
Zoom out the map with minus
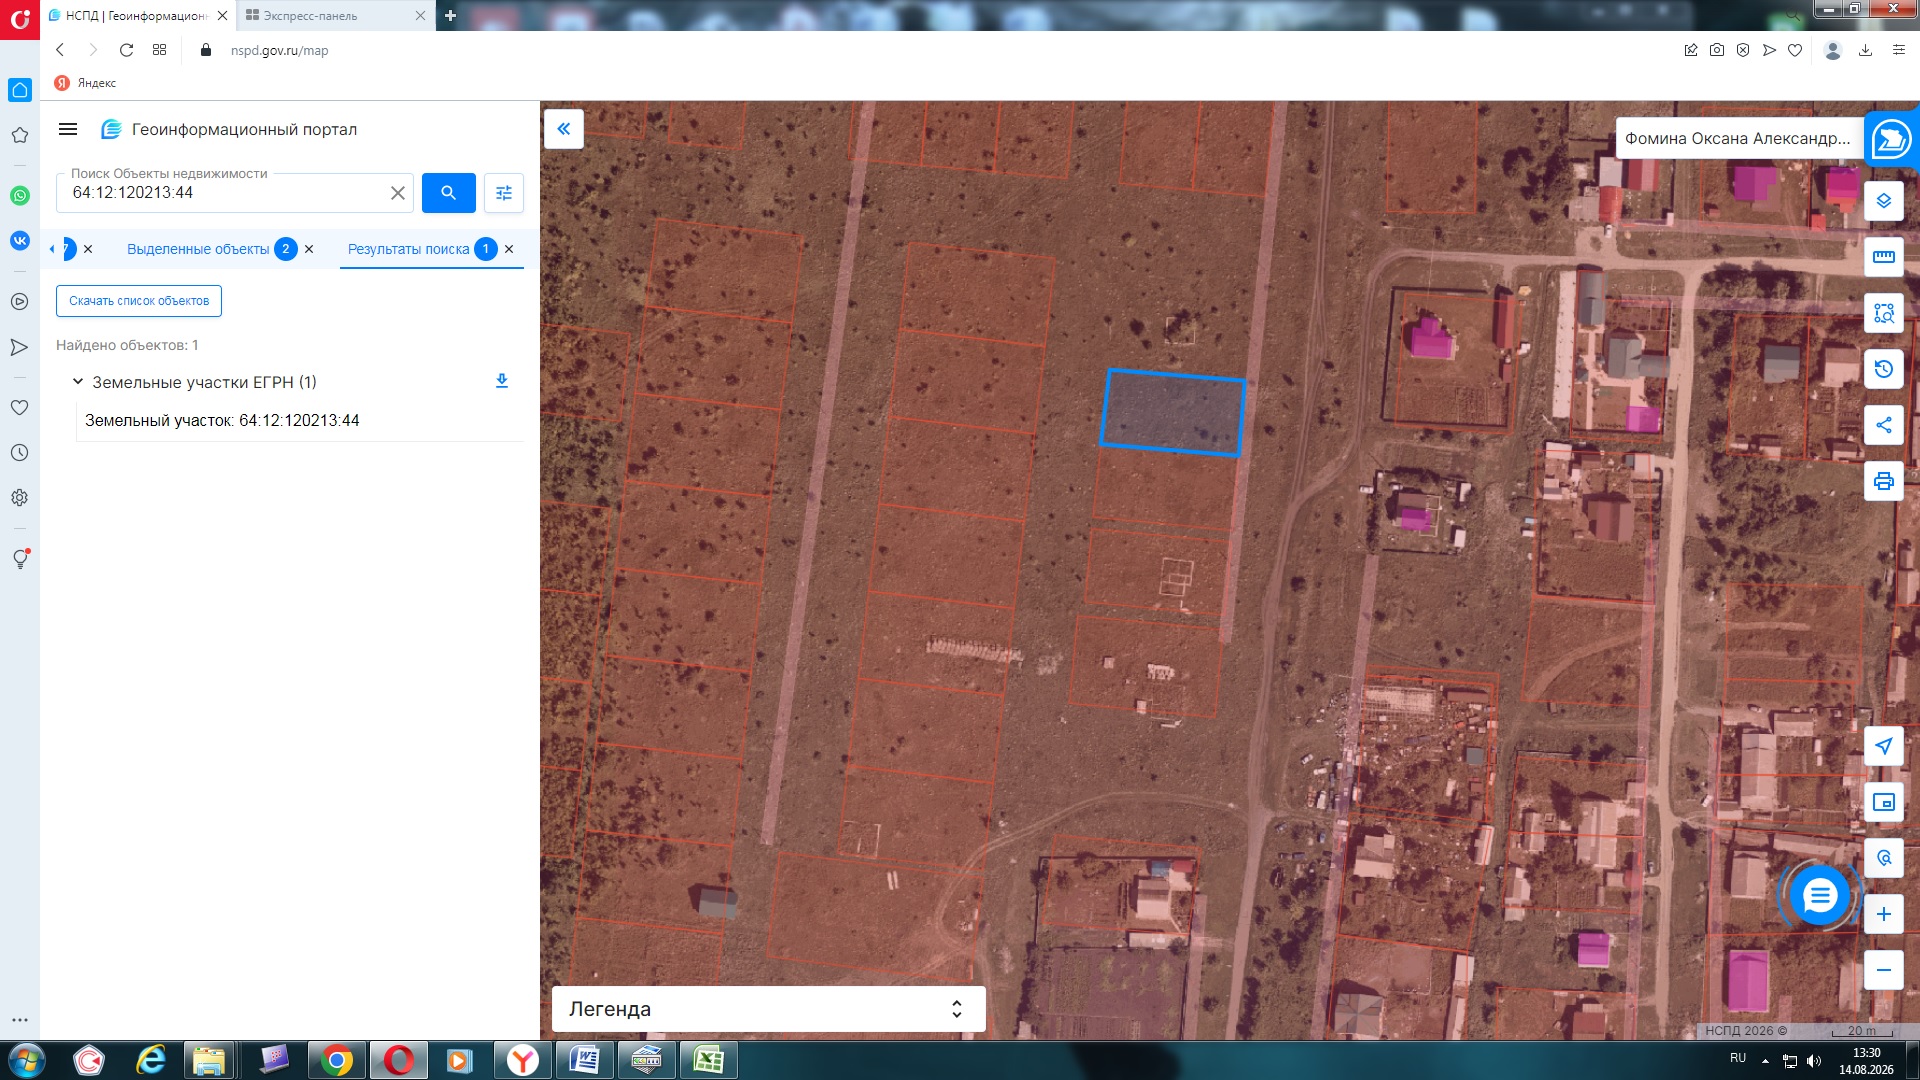click(x=1883, y=970)
